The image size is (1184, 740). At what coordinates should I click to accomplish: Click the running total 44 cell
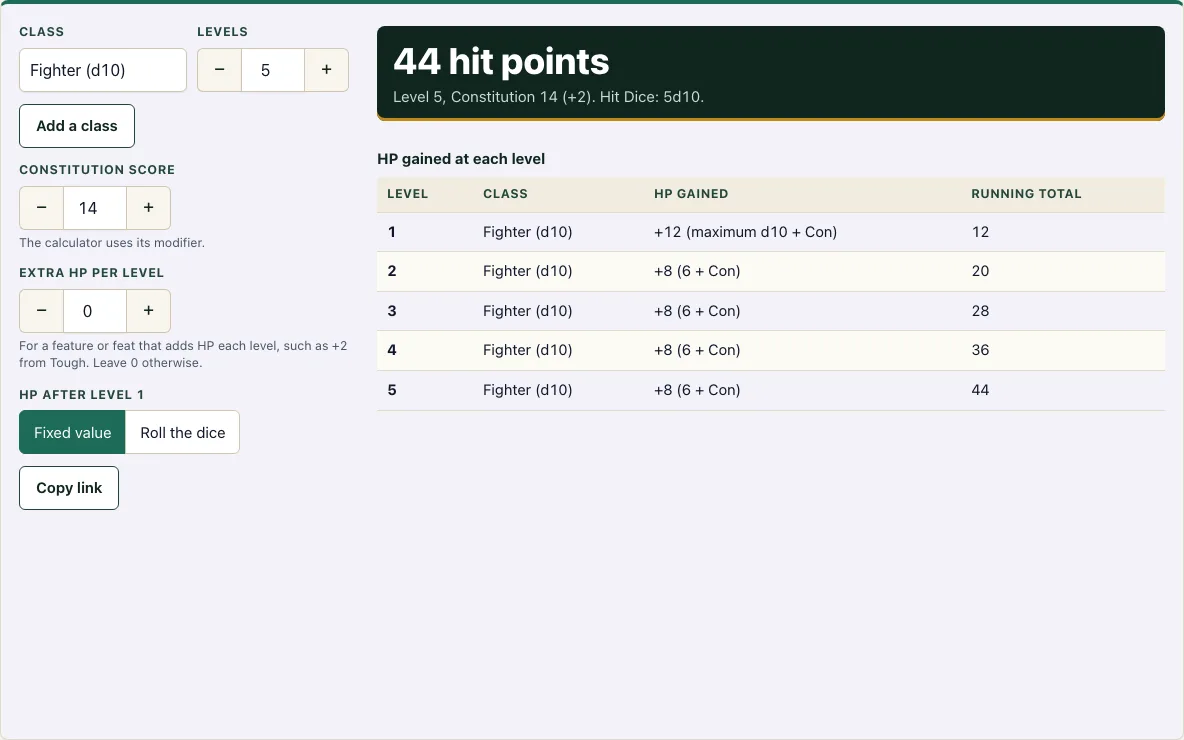click(980, 390)
